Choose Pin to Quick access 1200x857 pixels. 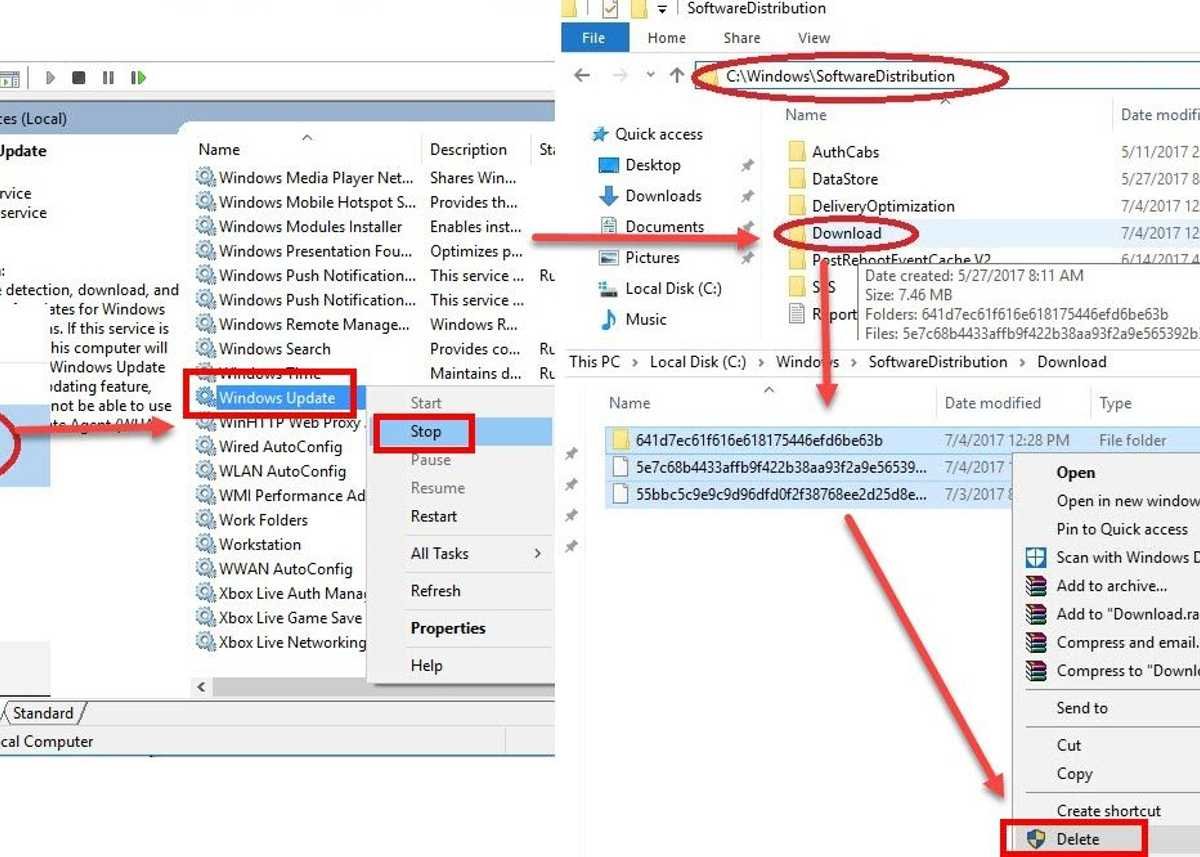pyautogui.click(x=1122, y=529)
